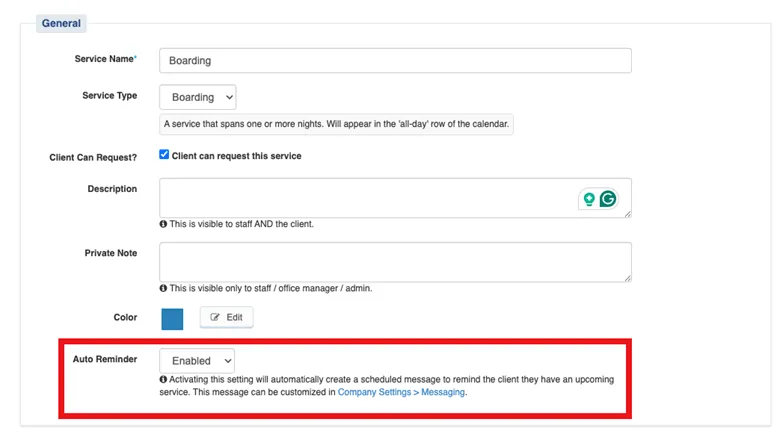Click the Private Note label
This screenshot has height=434, width=780.
tap(111, 253)
